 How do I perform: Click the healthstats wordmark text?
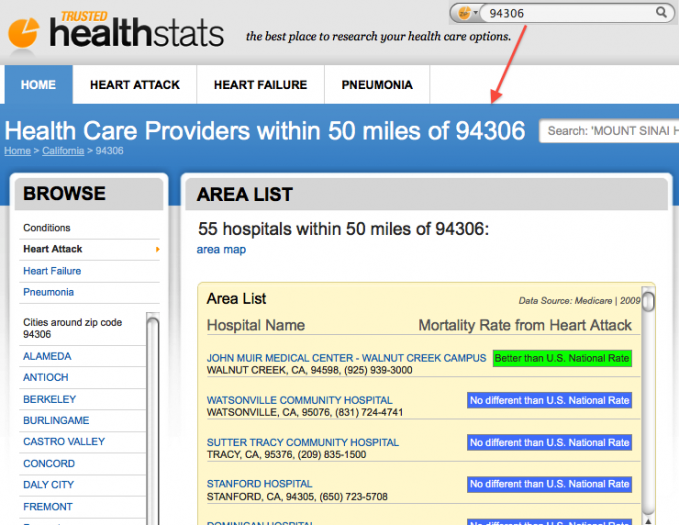pos(136,33)
